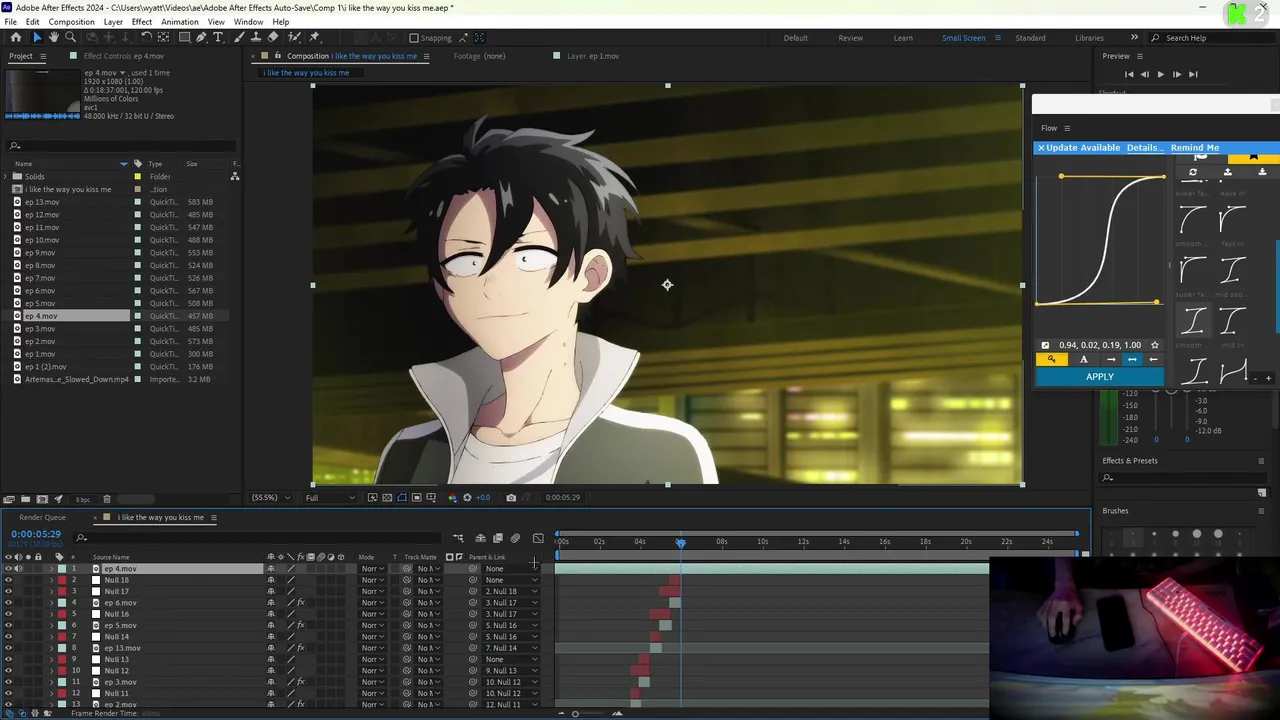The image size is (1280, 720).
Task: Select the Roto Brush tool
Action: (294, 37)
